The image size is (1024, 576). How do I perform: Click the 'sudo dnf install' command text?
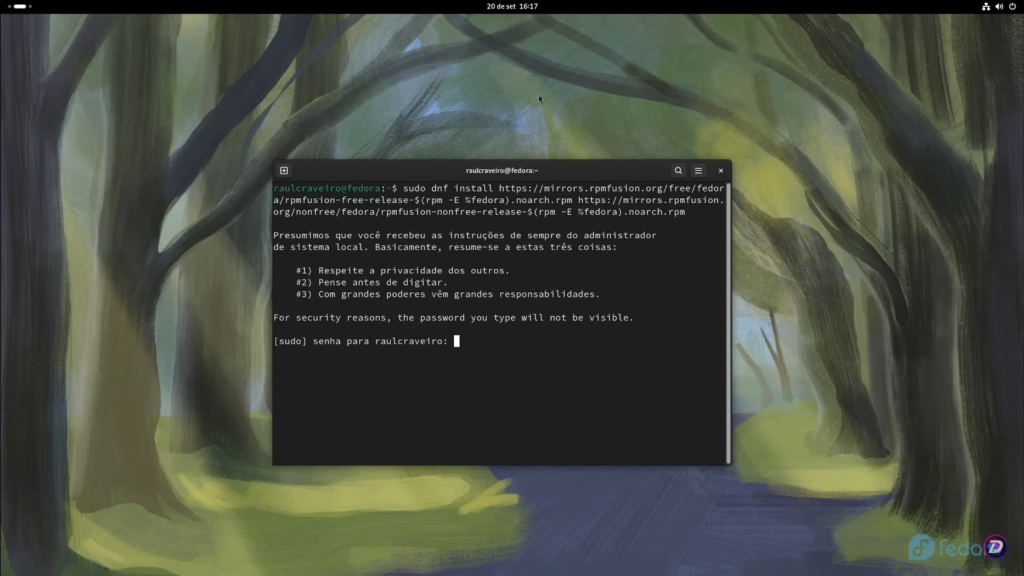[447, 188]
